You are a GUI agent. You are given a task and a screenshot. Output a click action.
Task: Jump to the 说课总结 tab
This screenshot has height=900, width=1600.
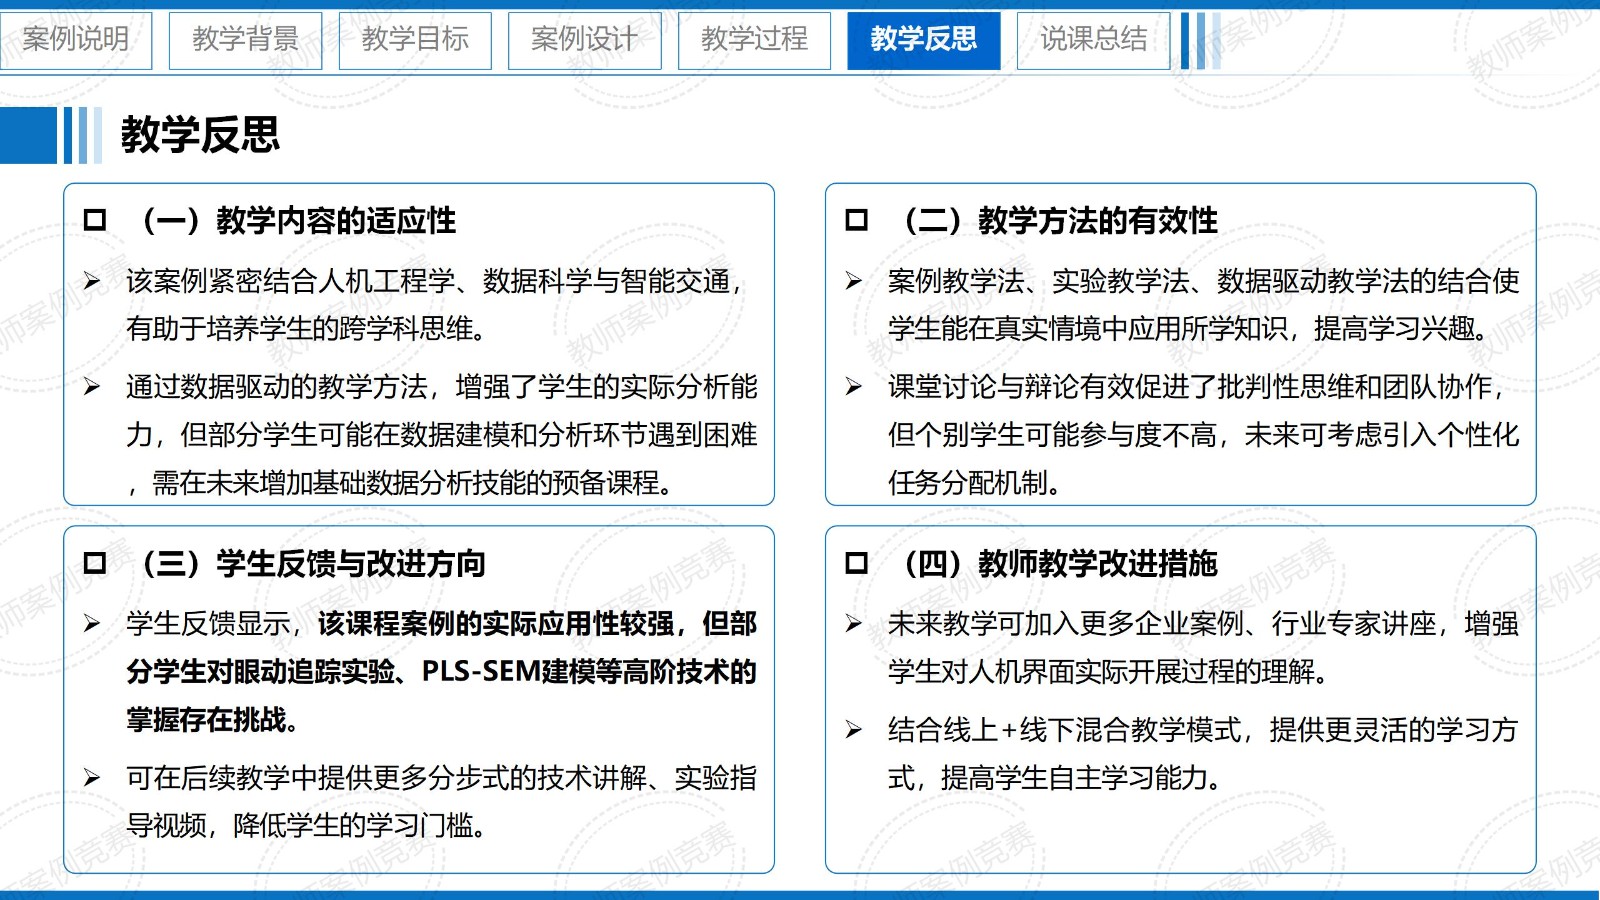pos(1093,40)
